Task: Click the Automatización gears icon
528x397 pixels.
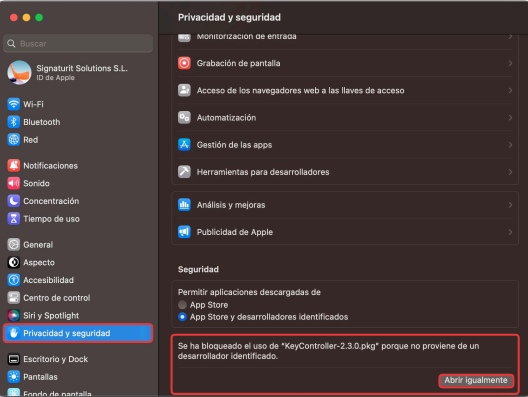Action: coord(184,118)
